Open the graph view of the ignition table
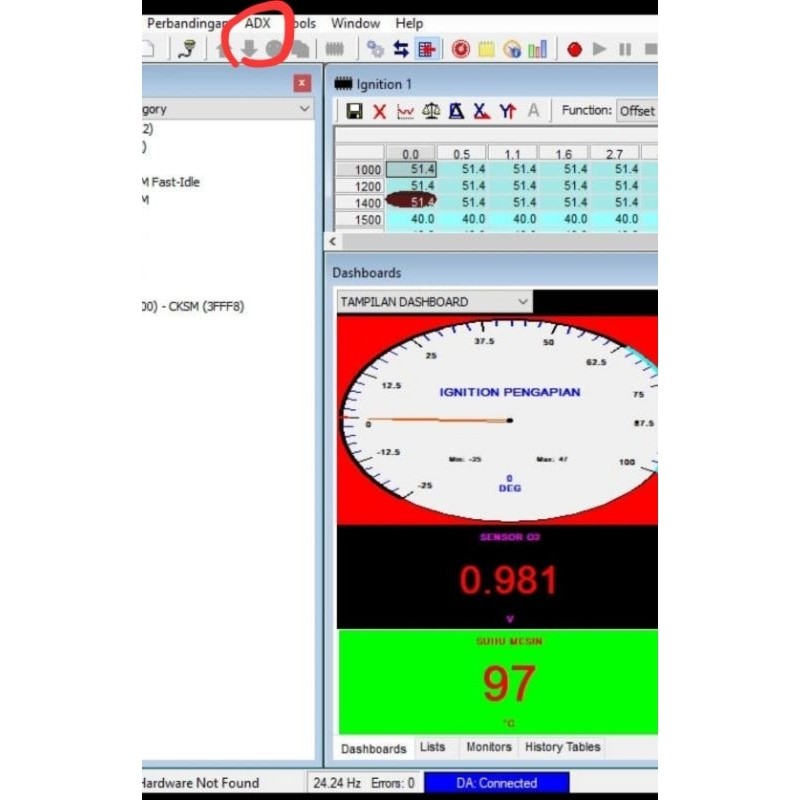This screenshot has height=800, width=800. [404, 110]
